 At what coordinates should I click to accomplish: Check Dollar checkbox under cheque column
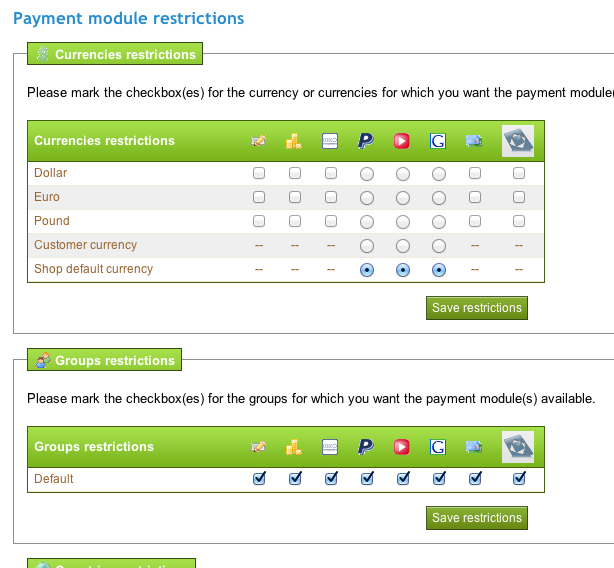[259, 173]
